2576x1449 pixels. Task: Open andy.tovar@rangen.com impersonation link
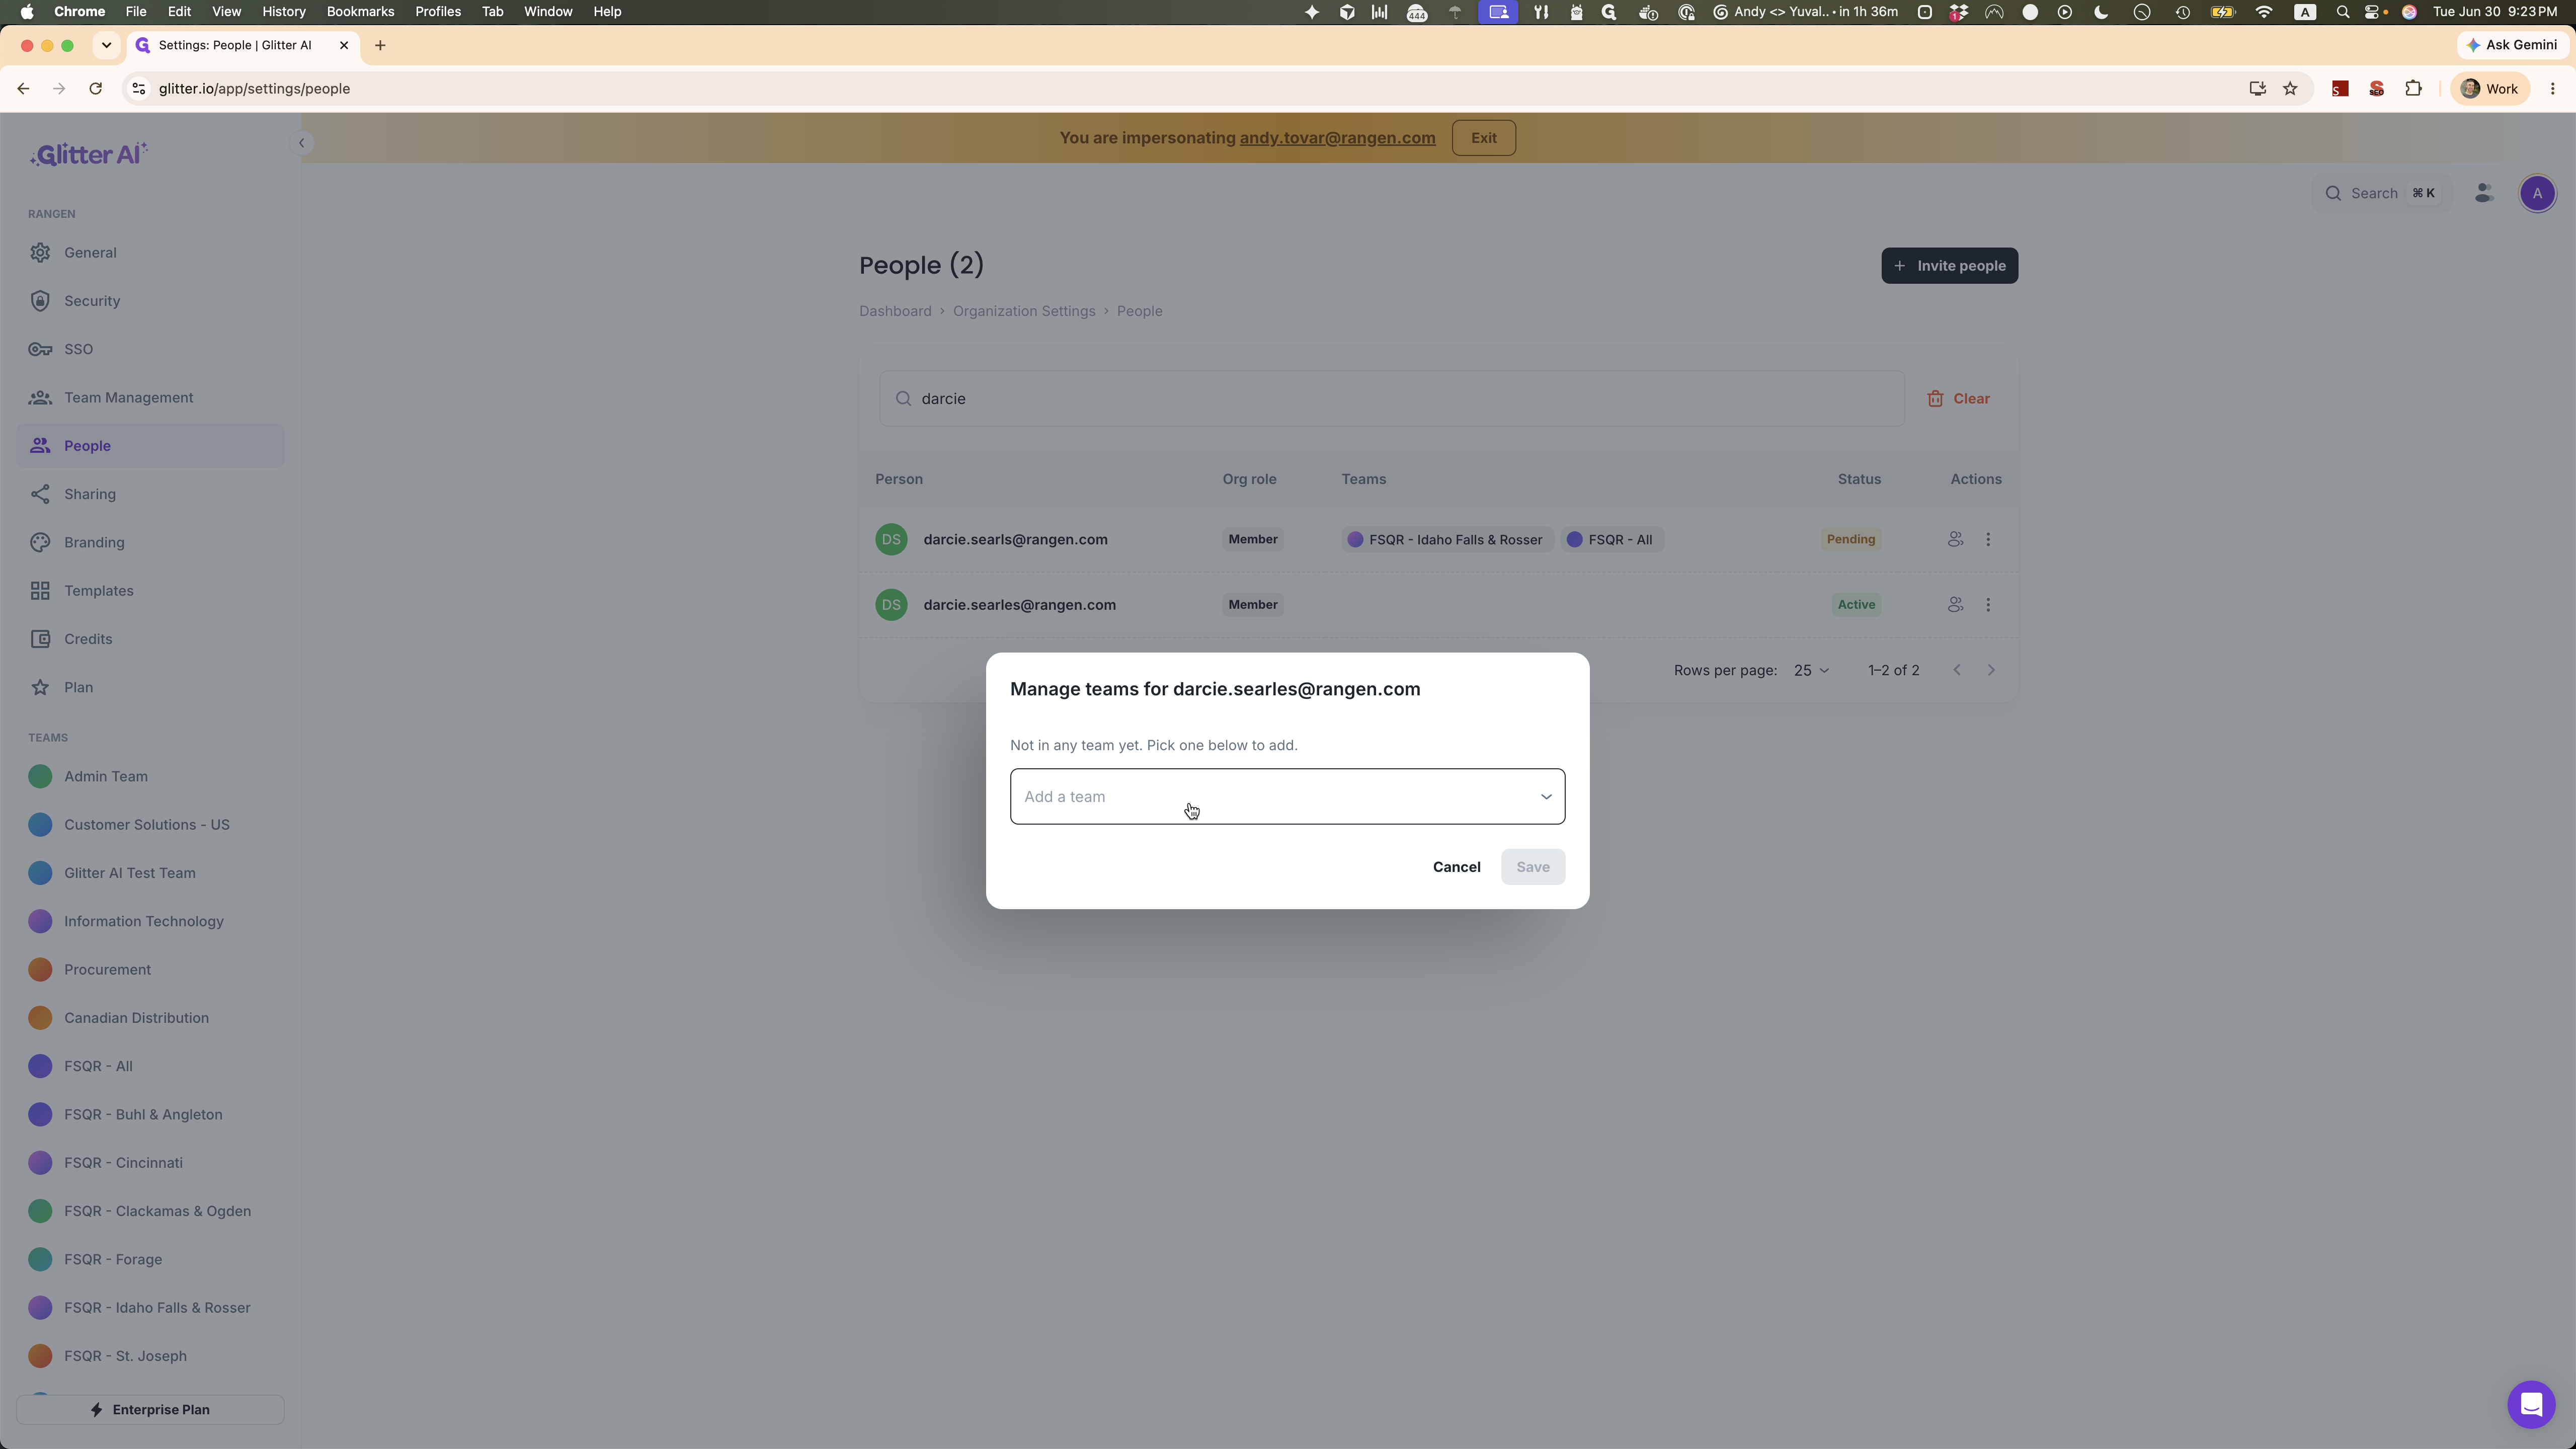[1337, 138]
